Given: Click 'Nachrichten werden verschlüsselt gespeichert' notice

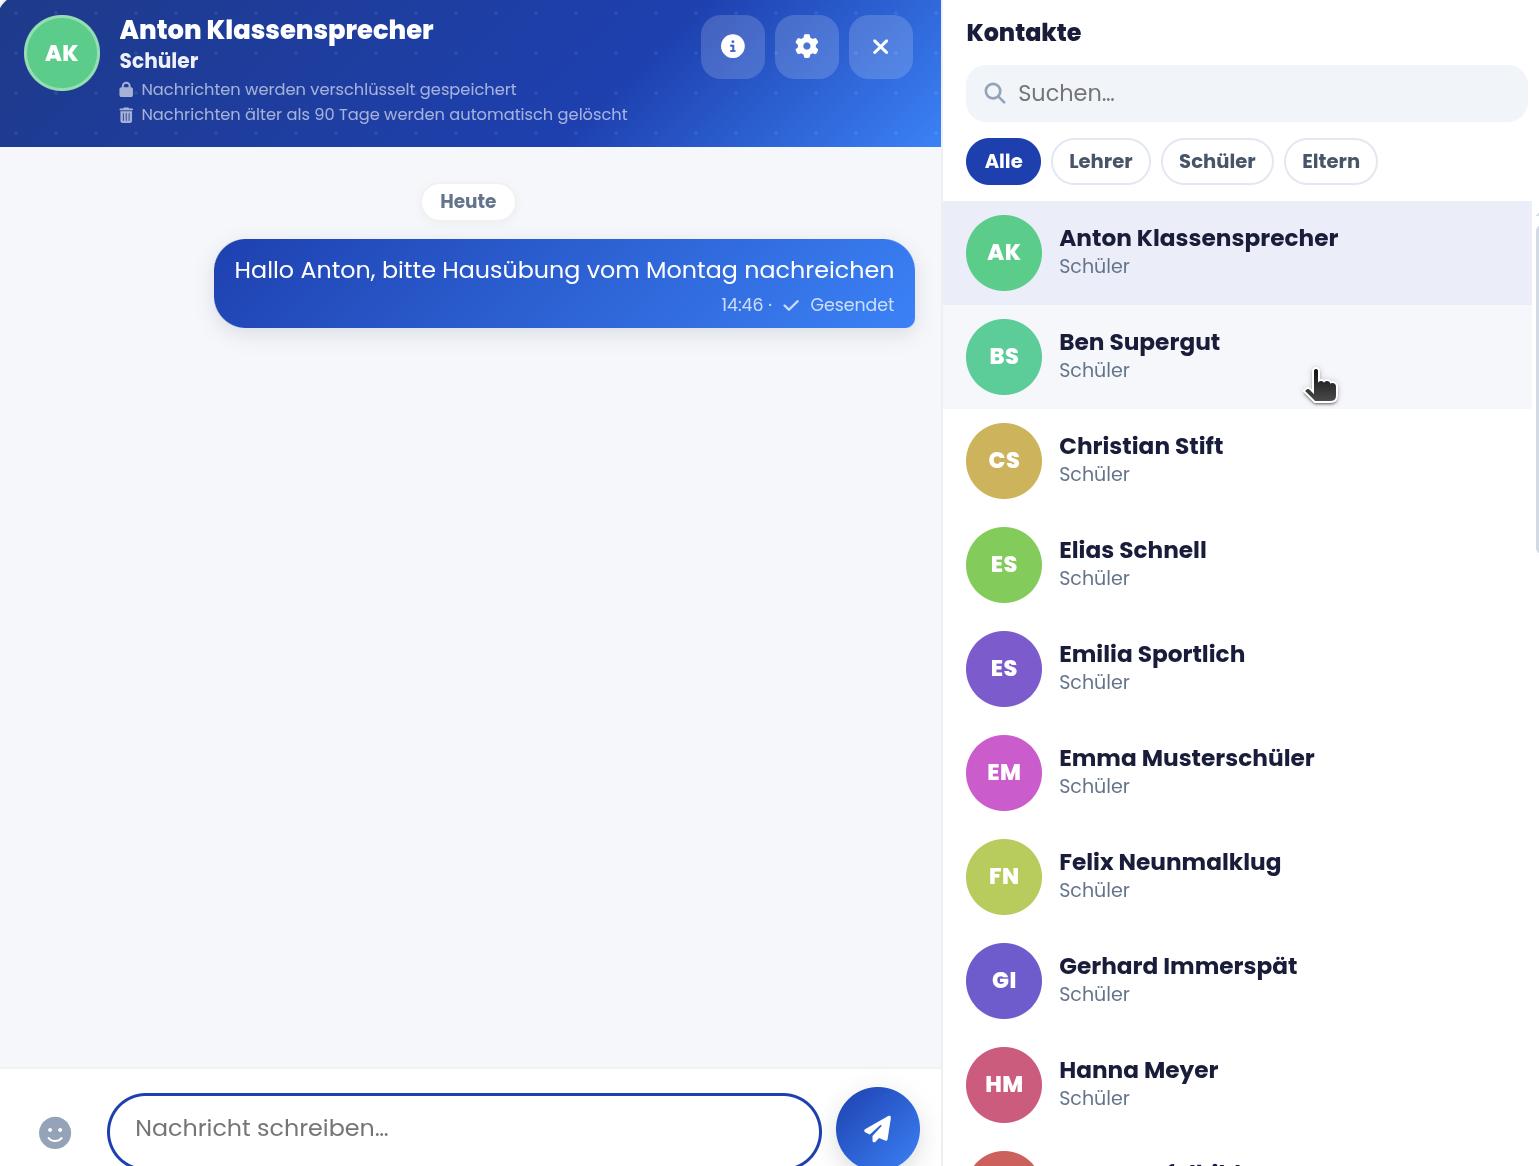Looking at the screenshot, I should click(329, 89).
